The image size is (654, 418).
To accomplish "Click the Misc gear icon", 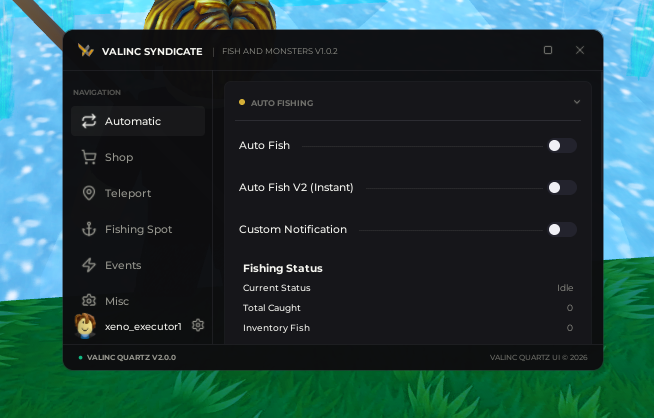I will 89,300.
